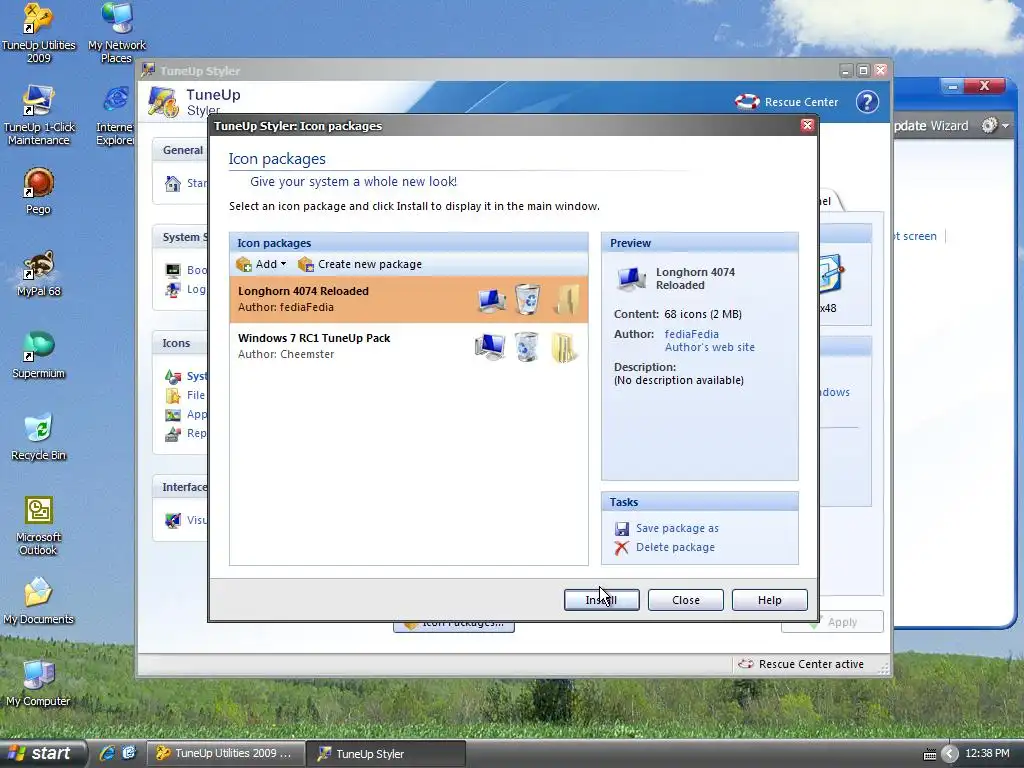Viewport: 1024px width, 768px height.
Task: Select the Windows 7 RC1 TuneUp Pack
Action: [409, 346]
